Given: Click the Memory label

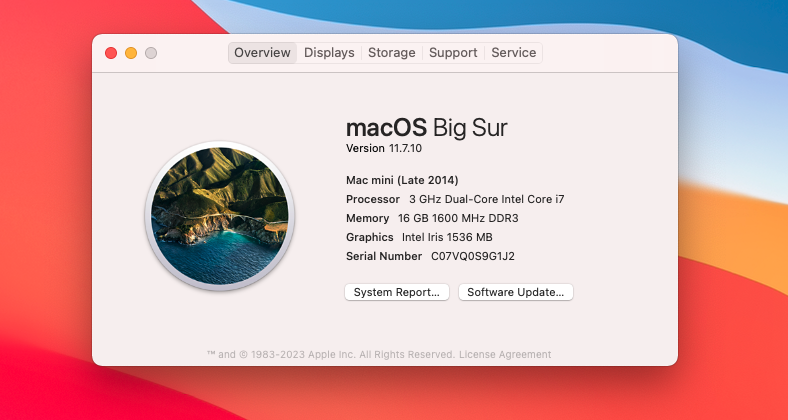Looking at the screenshot, I should (x=367, y=218).
